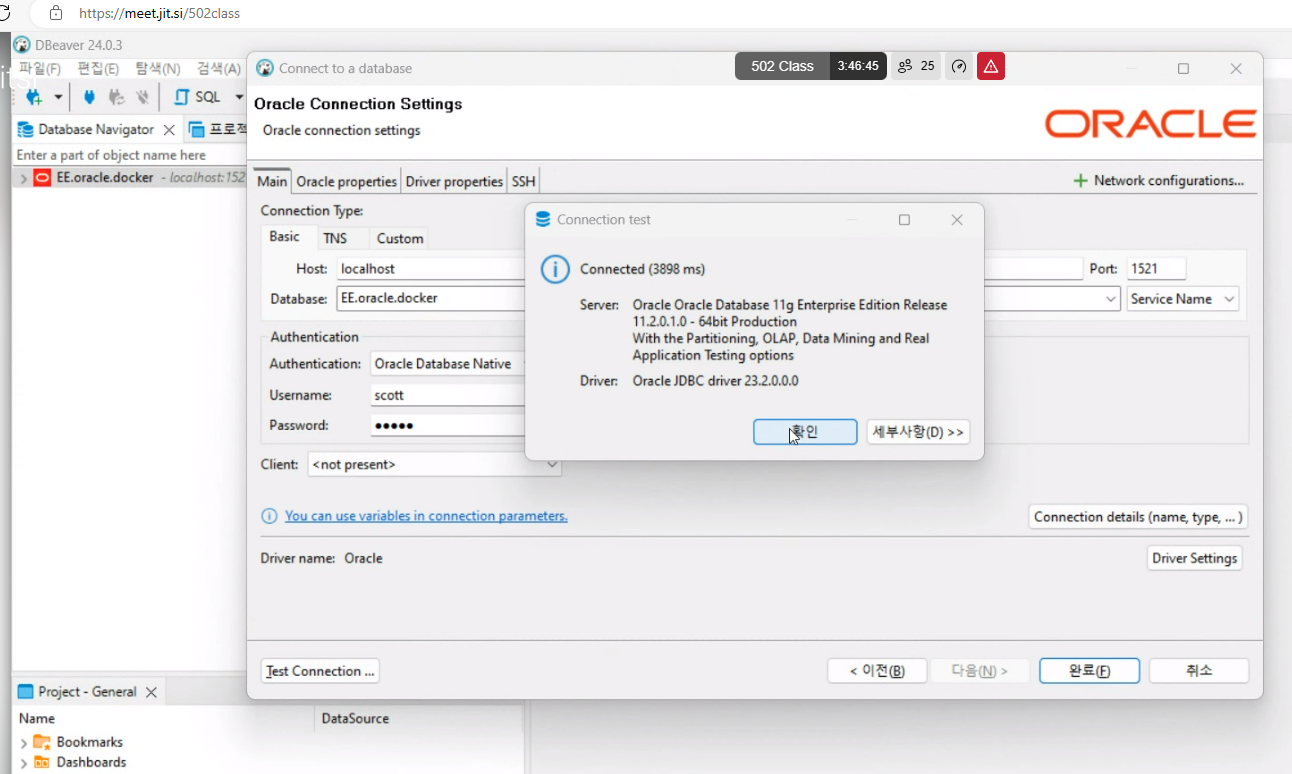Click 확인 in Connection test dialog
Image resolution: width=1292 pixels, height=774 pixels.
click(805, 432)
